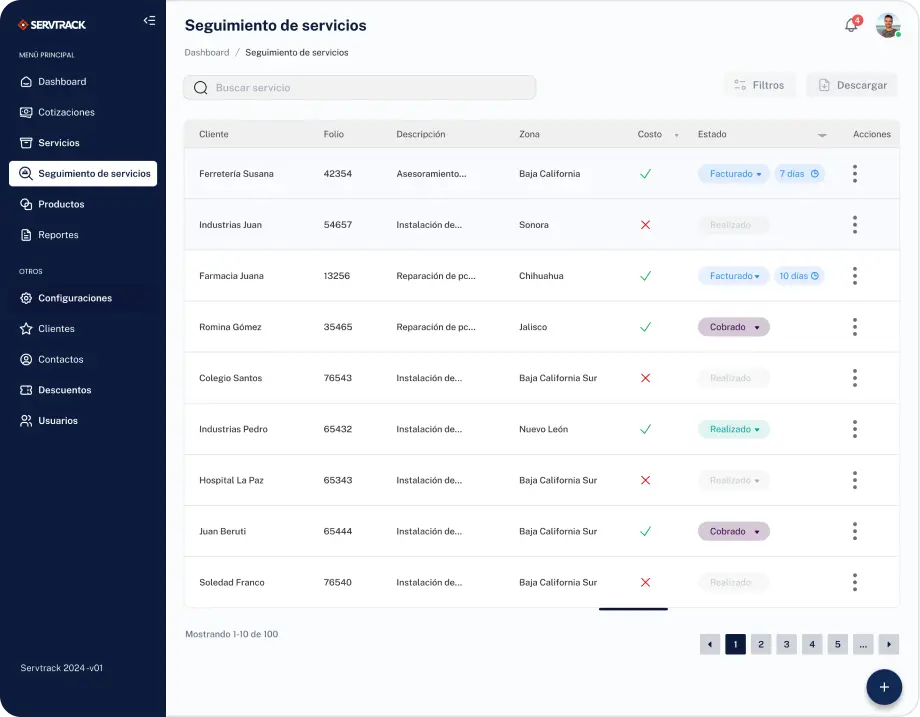Screen dimensions: 920x717
Task: Open row actions for Industrias Pedro
Action: click(854, 429)
